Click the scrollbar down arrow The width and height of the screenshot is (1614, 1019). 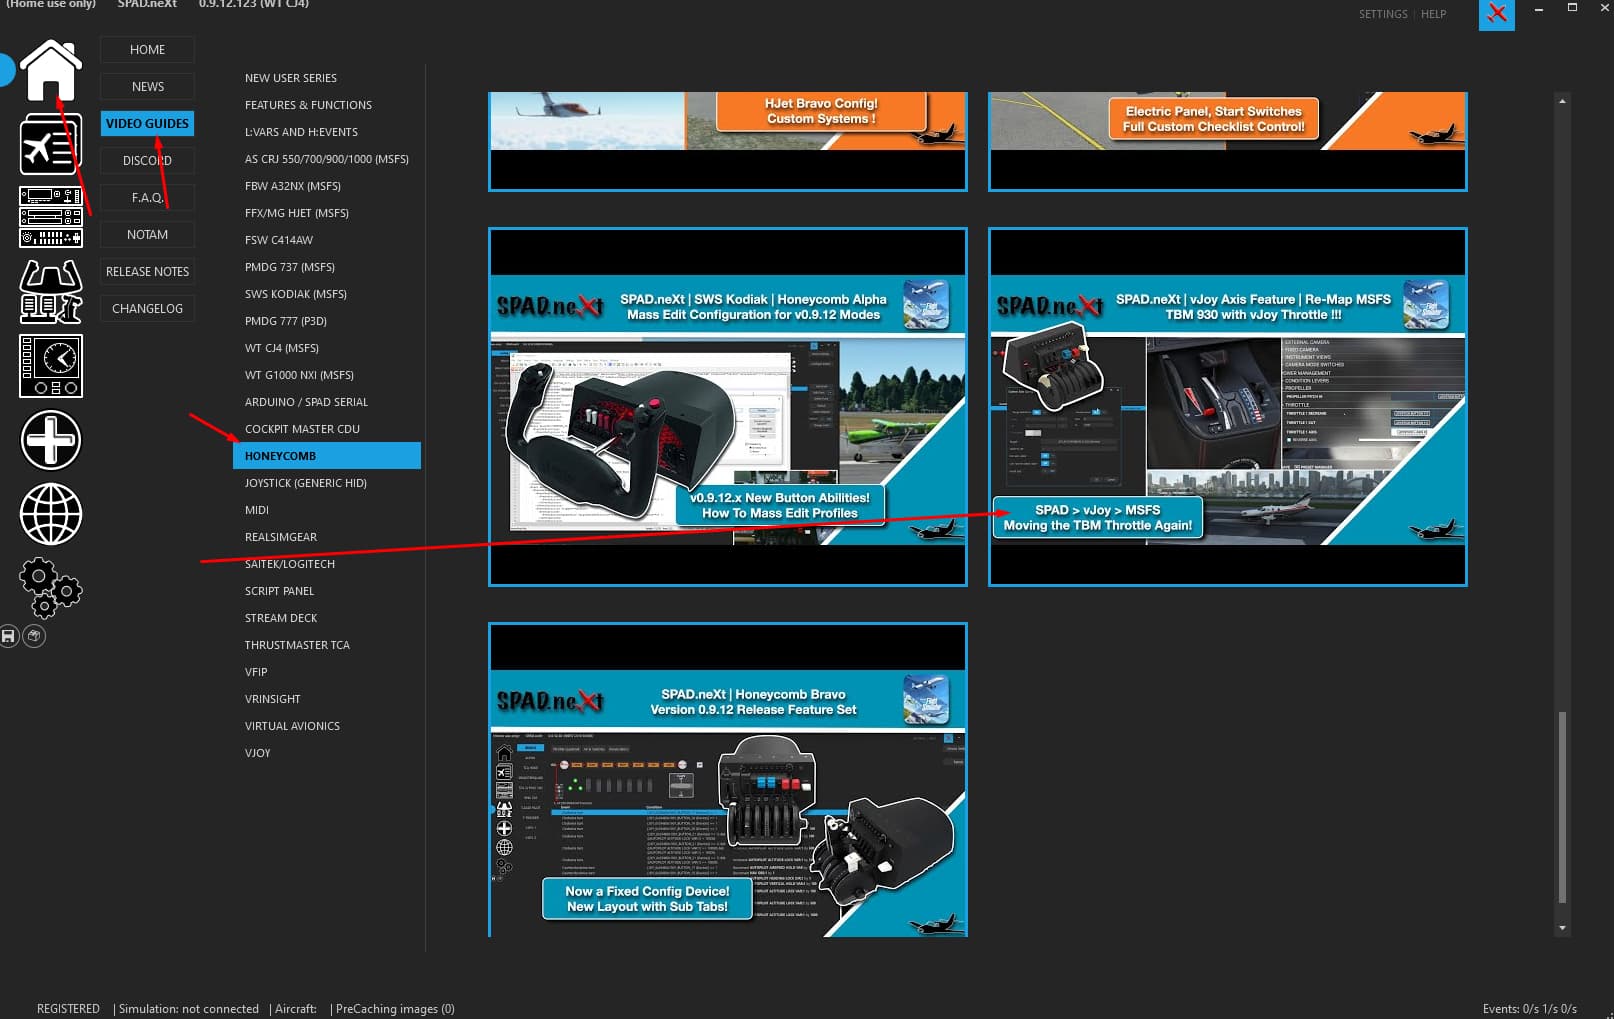tap(1562, 928)
